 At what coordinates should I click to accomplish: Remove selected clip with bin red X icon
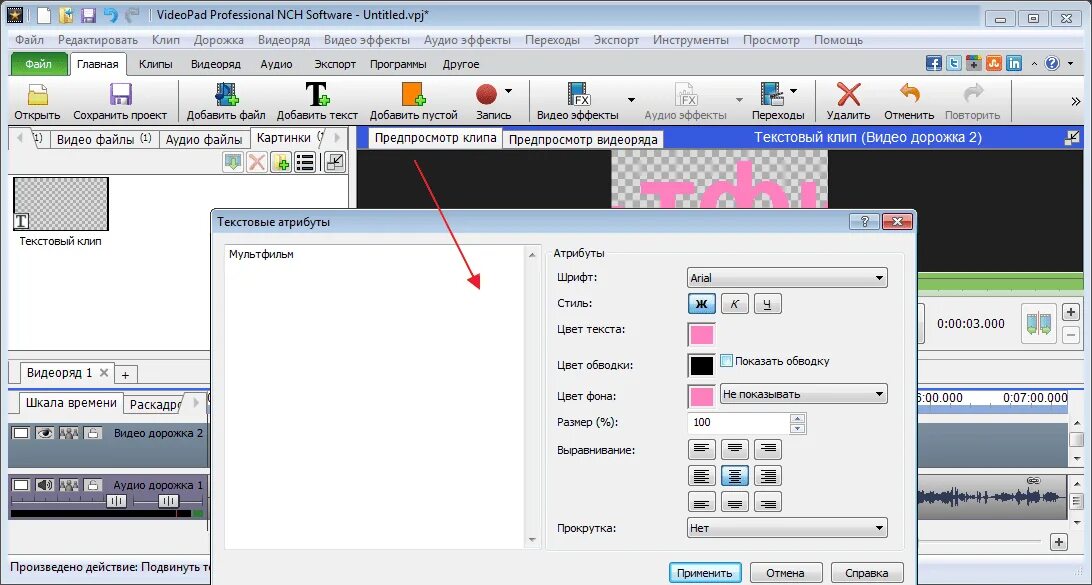pyautogui.click(x=257, y=162)
